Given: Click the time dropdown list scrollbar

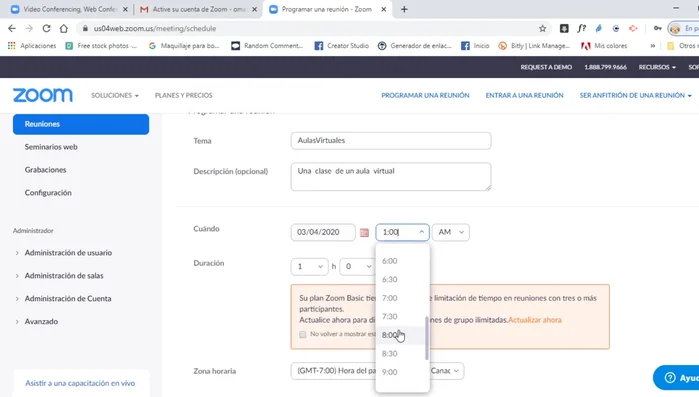Looking at the screenshot, I should click(x=427, y=338).
